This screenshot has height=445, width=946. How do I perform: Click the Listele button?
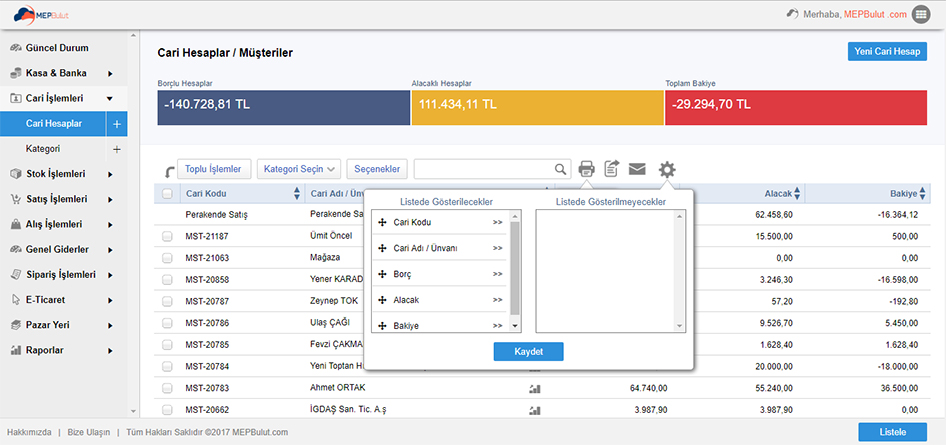(x=892, y=432)
